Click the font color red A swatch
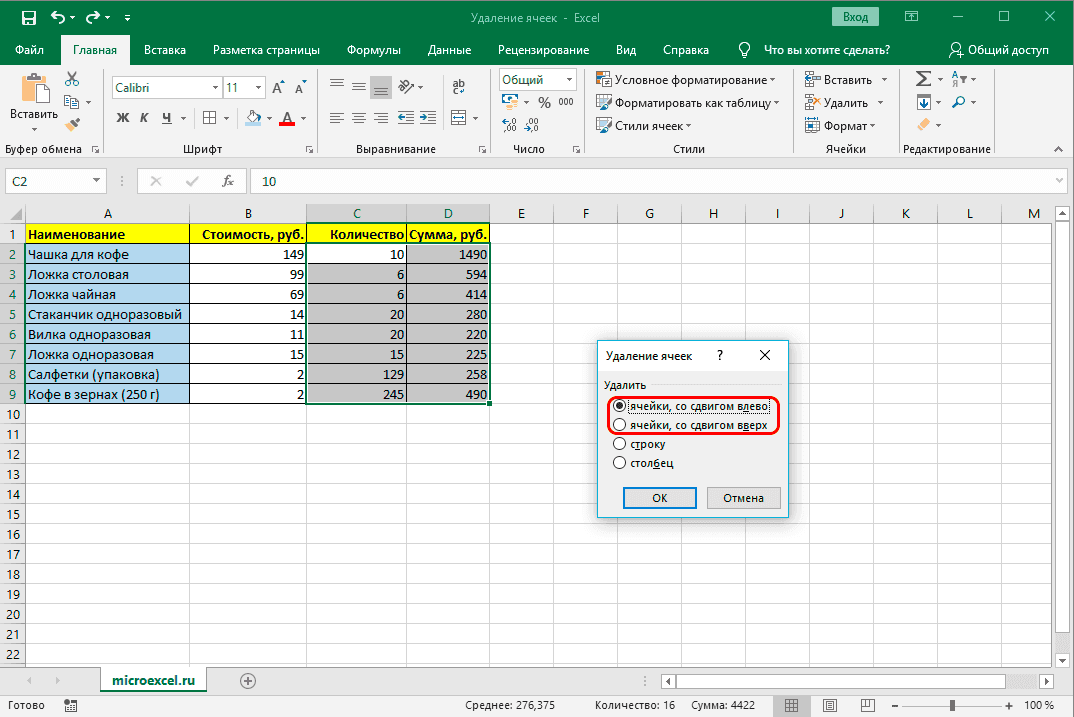 pyautogui.click(x=287, y=118)
